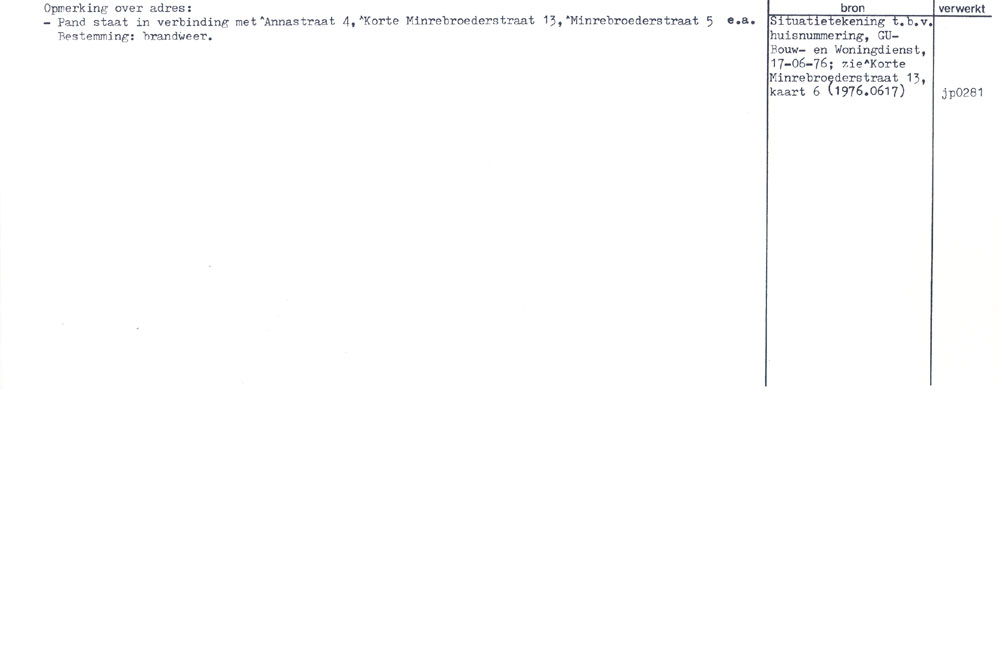This screenshot has height=649, width=1000.
Task: Click the word 'brandweer'
Action: click(175, 36)
